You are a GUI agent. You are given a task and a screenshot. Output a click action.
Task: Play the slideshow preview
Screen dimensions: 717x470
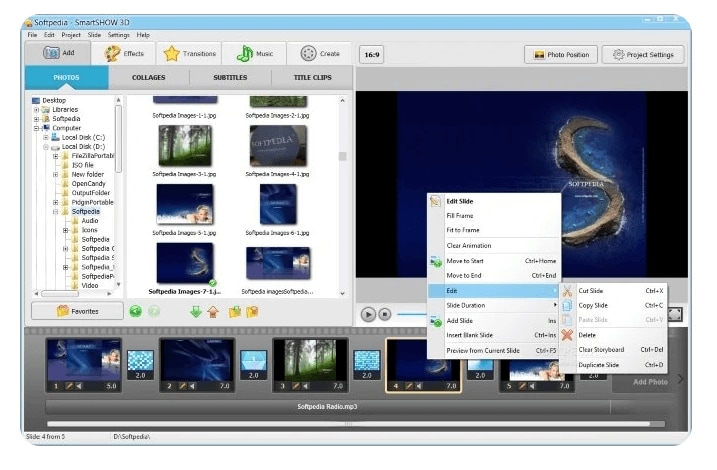point(368,315)
